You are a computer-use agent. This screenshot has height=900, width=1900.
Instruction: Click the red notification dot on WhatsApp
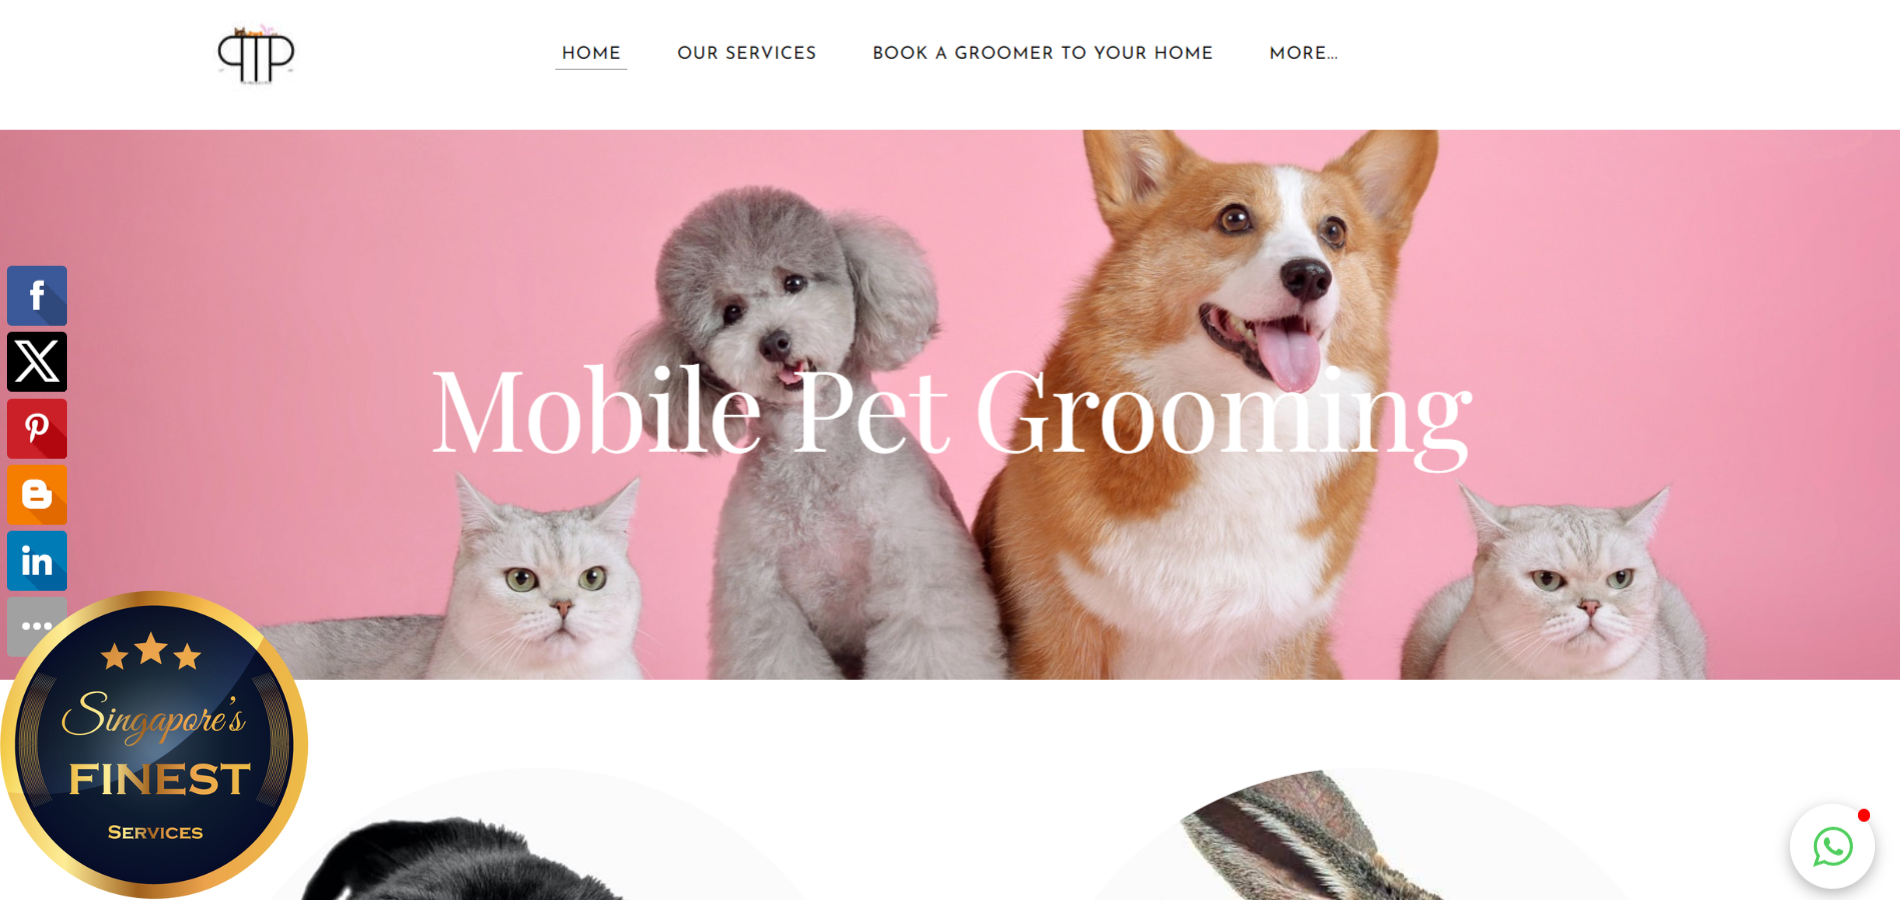coord(1864,815)
